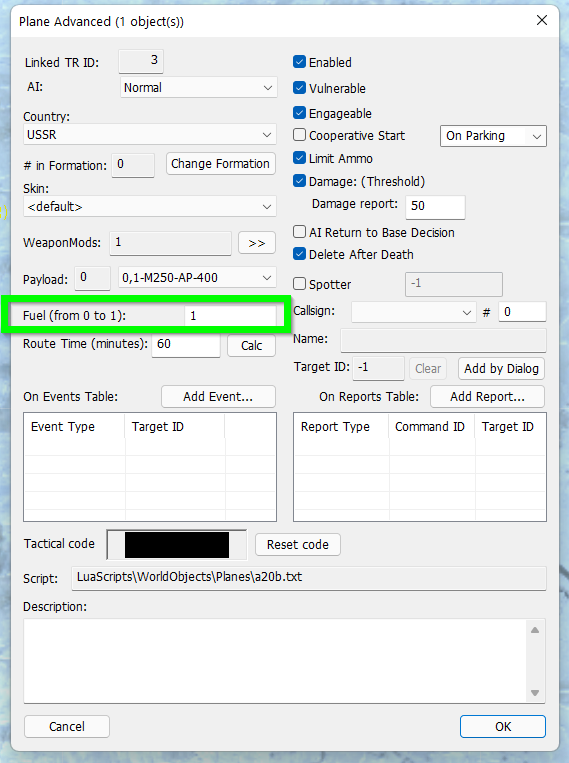569x763 pixels.
Task: Click the black Tactical code swatch
Action: tap(177, 545)
